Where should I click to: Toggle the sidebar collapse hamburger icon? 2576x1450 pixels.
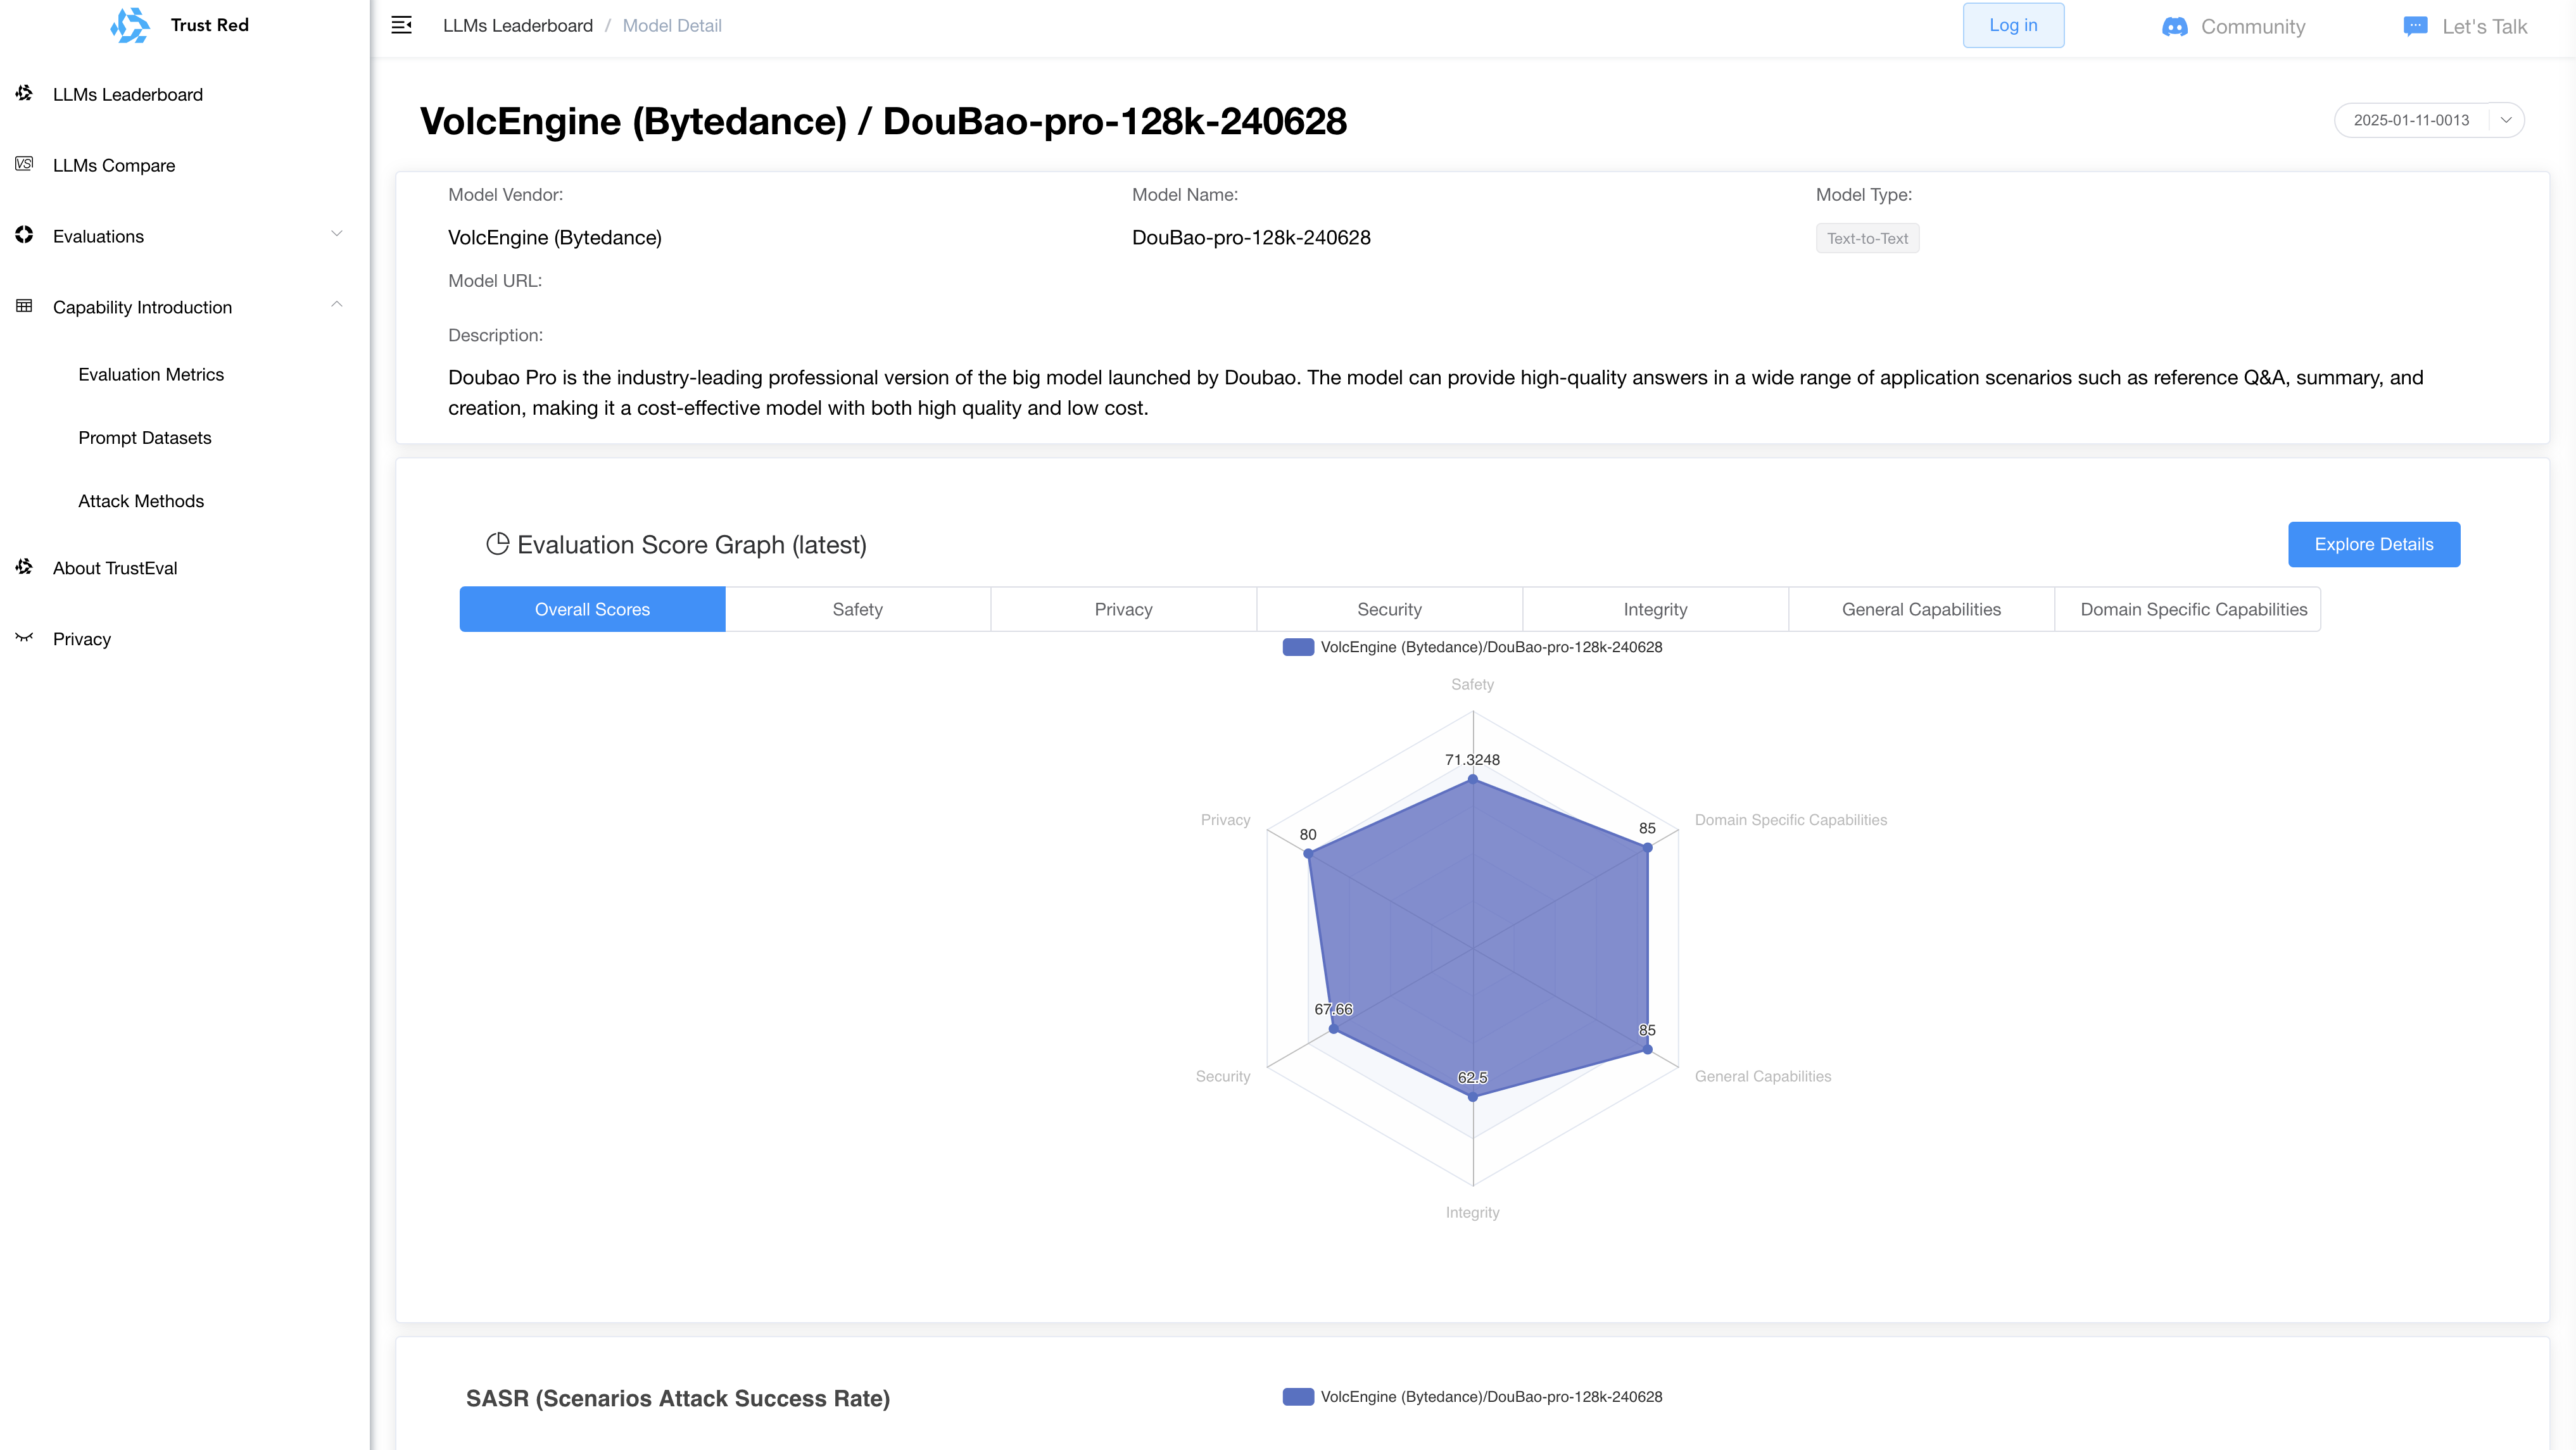pyautogui.click(x=401, y=25)
